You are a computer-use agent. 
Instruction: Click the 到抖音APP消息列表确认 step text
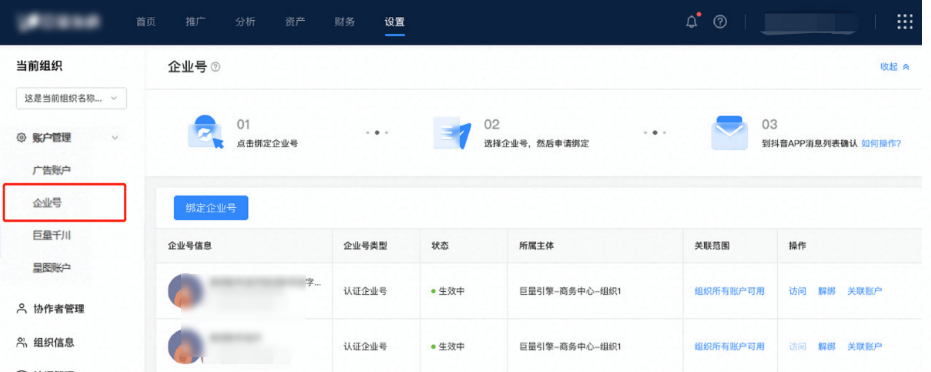pos(810,143)
